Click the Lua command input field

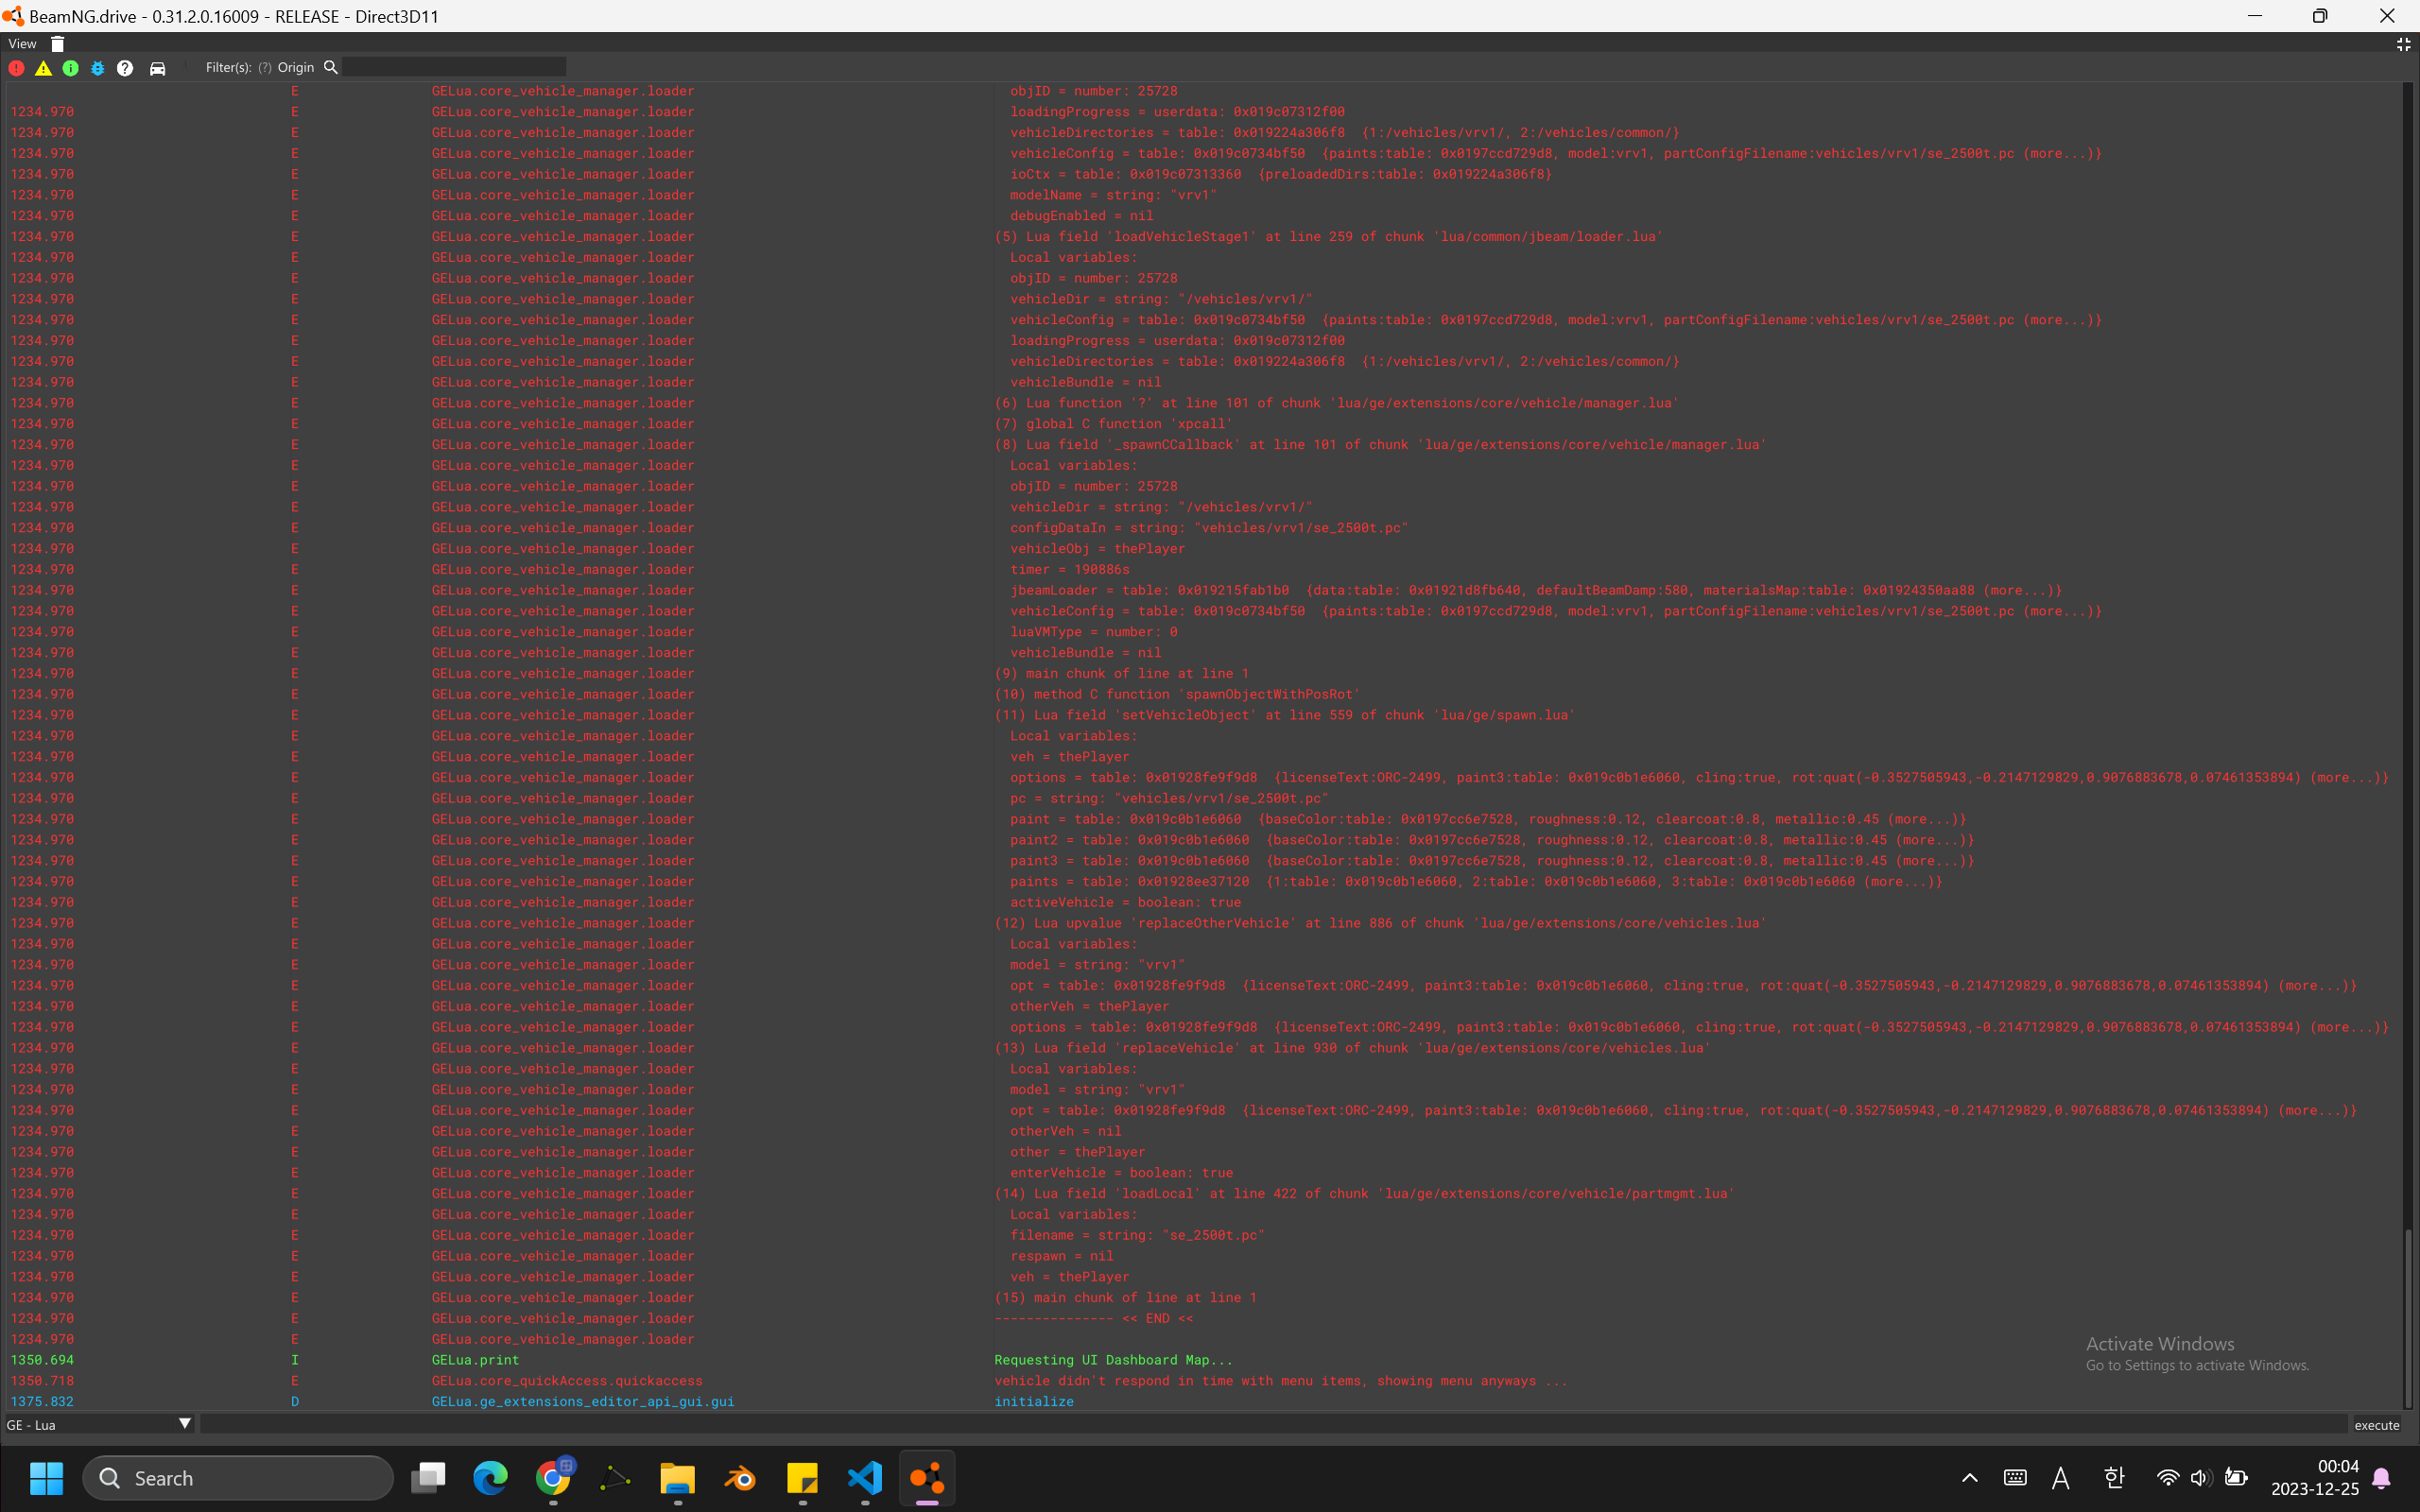point(1270,1424)
